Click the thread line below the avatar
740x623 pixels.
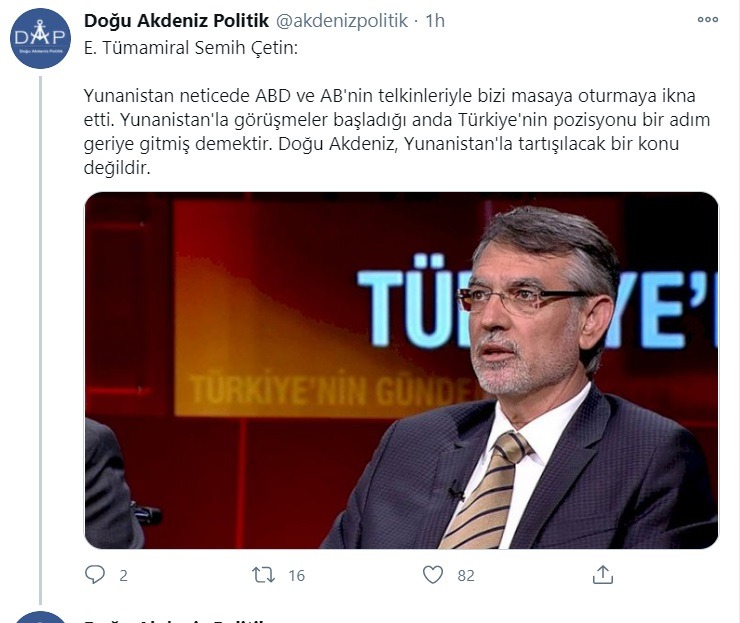41,340
